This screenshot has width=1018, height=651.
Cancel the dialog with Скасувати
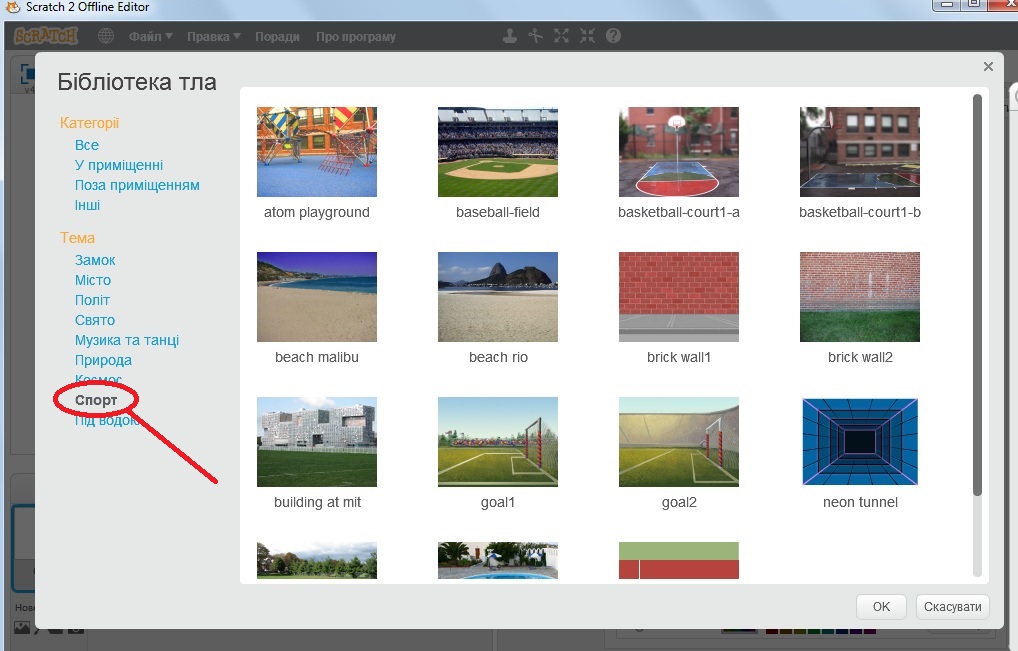952,607
